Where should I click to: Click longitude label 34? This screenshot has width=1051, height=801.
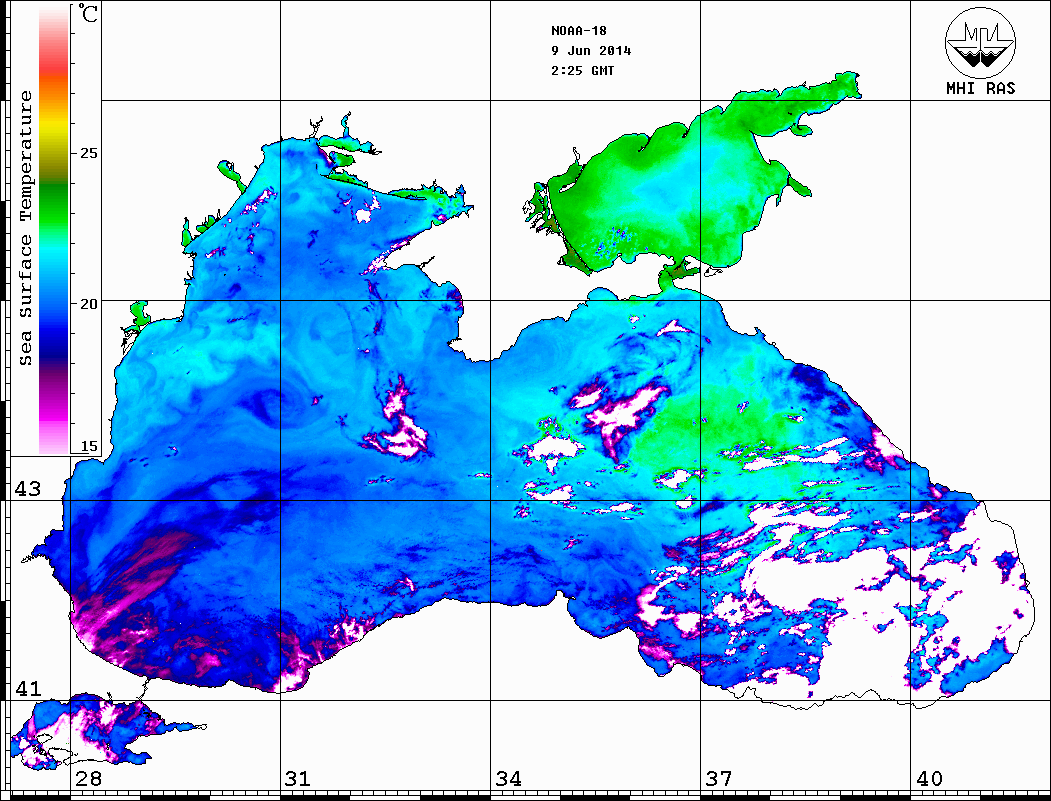509,779
